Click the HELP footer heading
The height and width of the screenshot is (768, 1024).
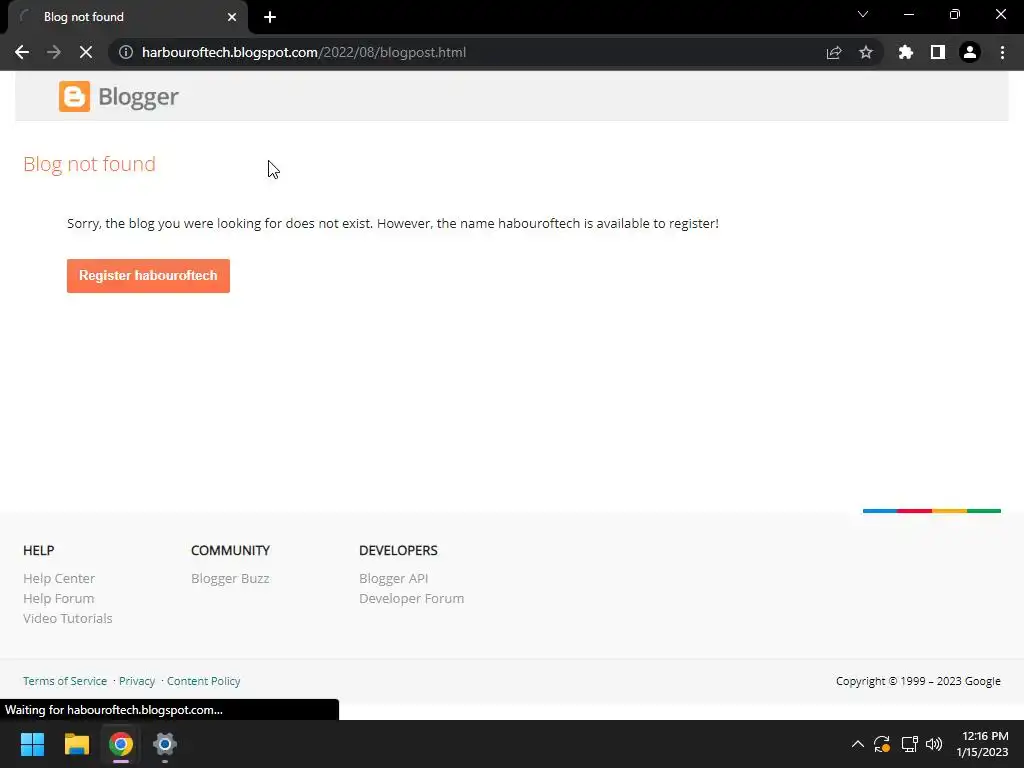pos(39,551)
